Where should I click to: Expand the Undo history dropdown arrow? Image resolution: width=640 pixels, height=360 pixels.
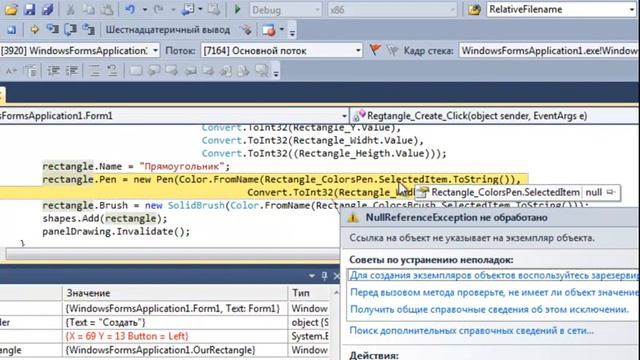tap(144, 9)
